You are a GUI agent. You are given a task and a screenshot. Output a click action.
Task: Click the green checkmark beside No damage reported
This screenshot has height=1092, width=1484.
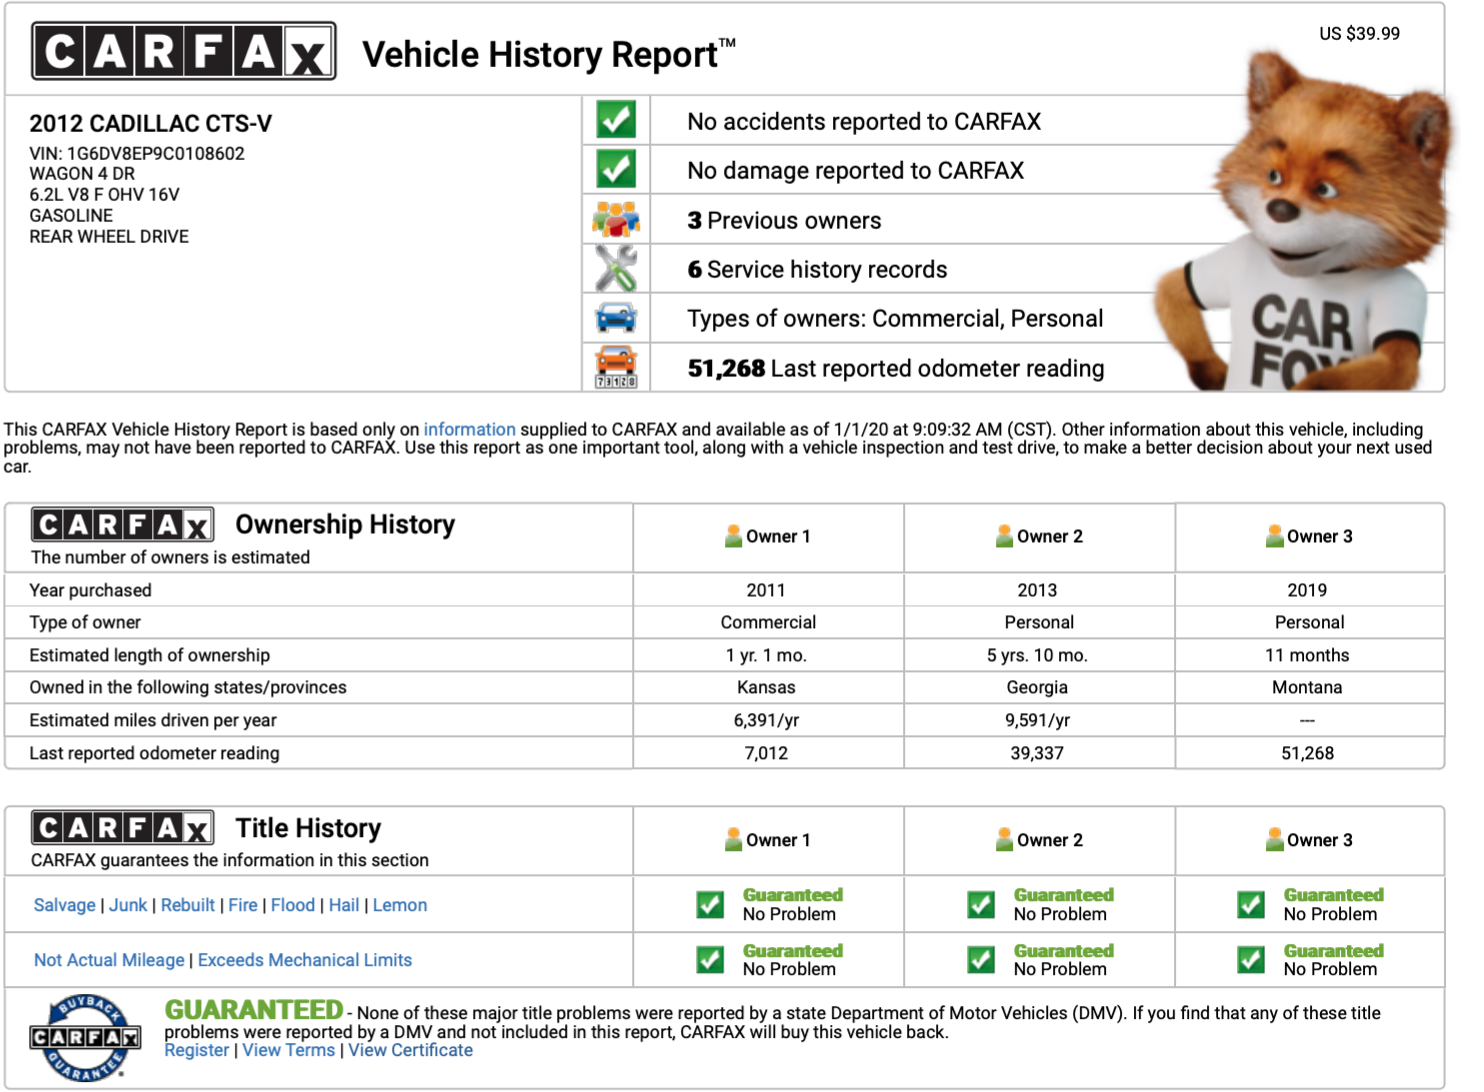pyautogui.click(x=616, y=169)
